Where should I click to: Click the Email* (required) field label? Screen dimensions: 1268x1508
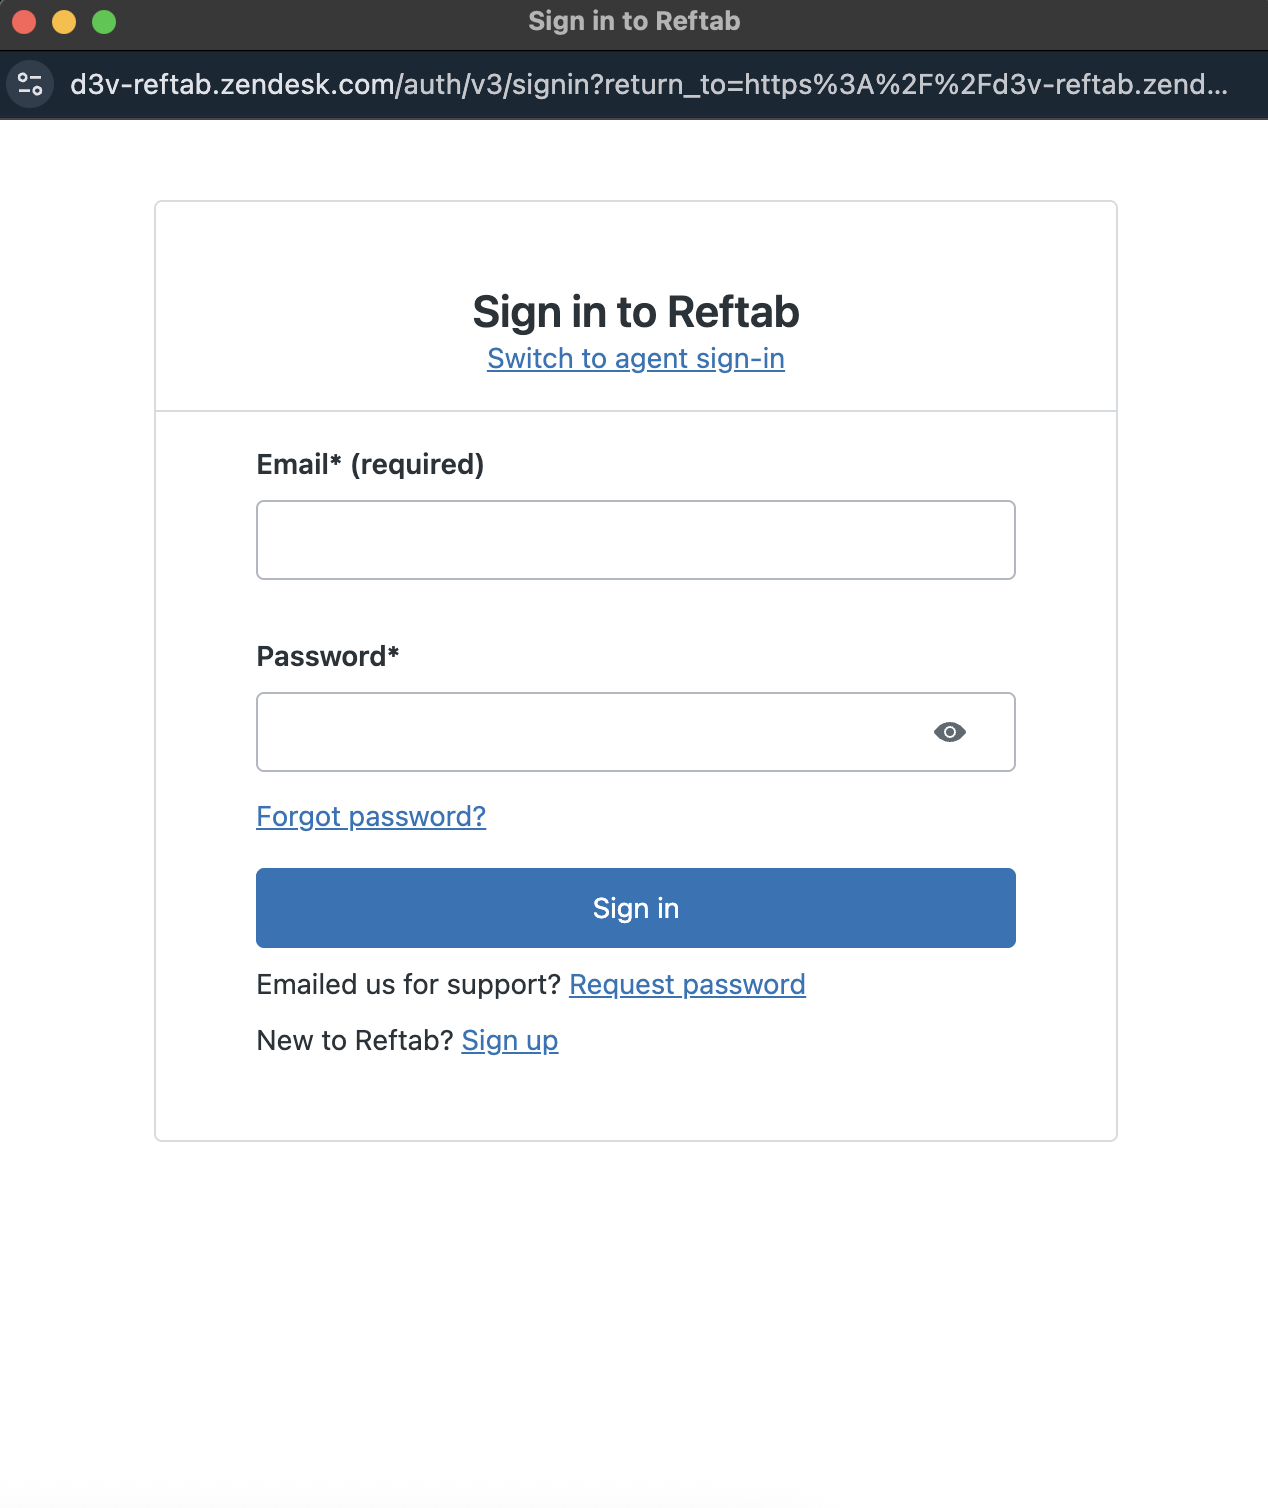point(370,464)
